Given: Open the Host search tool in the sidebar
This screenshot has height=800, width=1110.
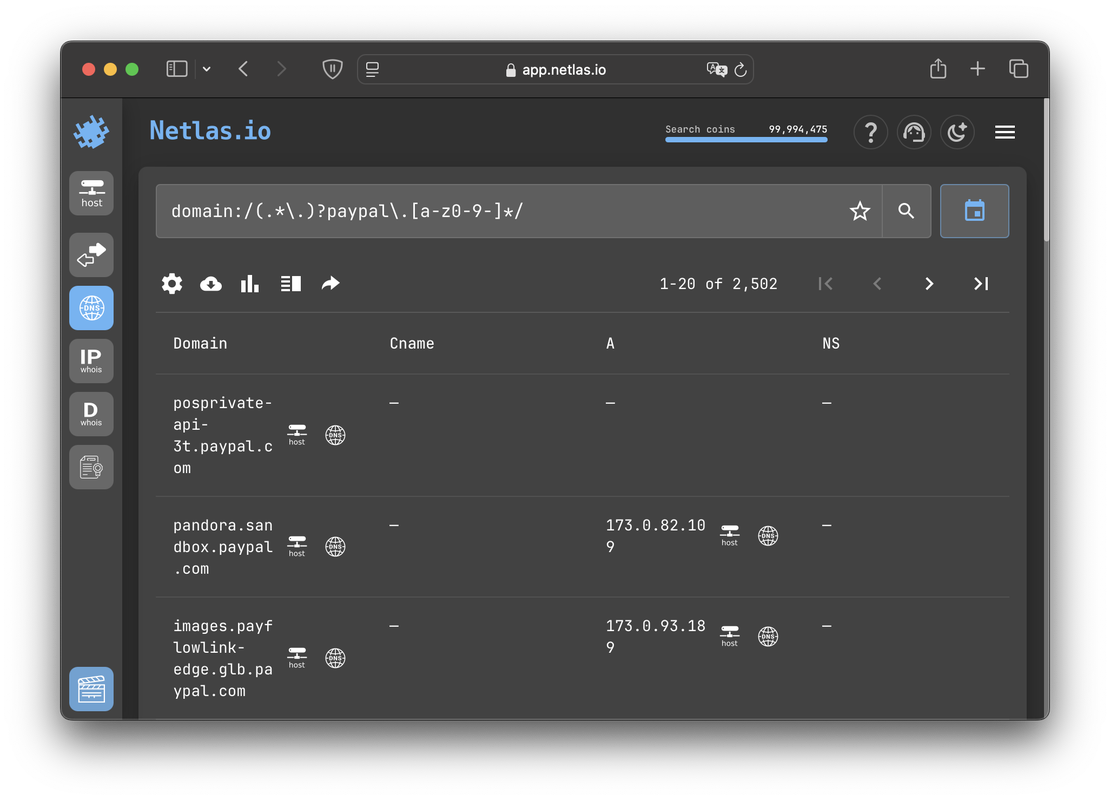Looking at the screenshot, I should [x=91, y=192].
